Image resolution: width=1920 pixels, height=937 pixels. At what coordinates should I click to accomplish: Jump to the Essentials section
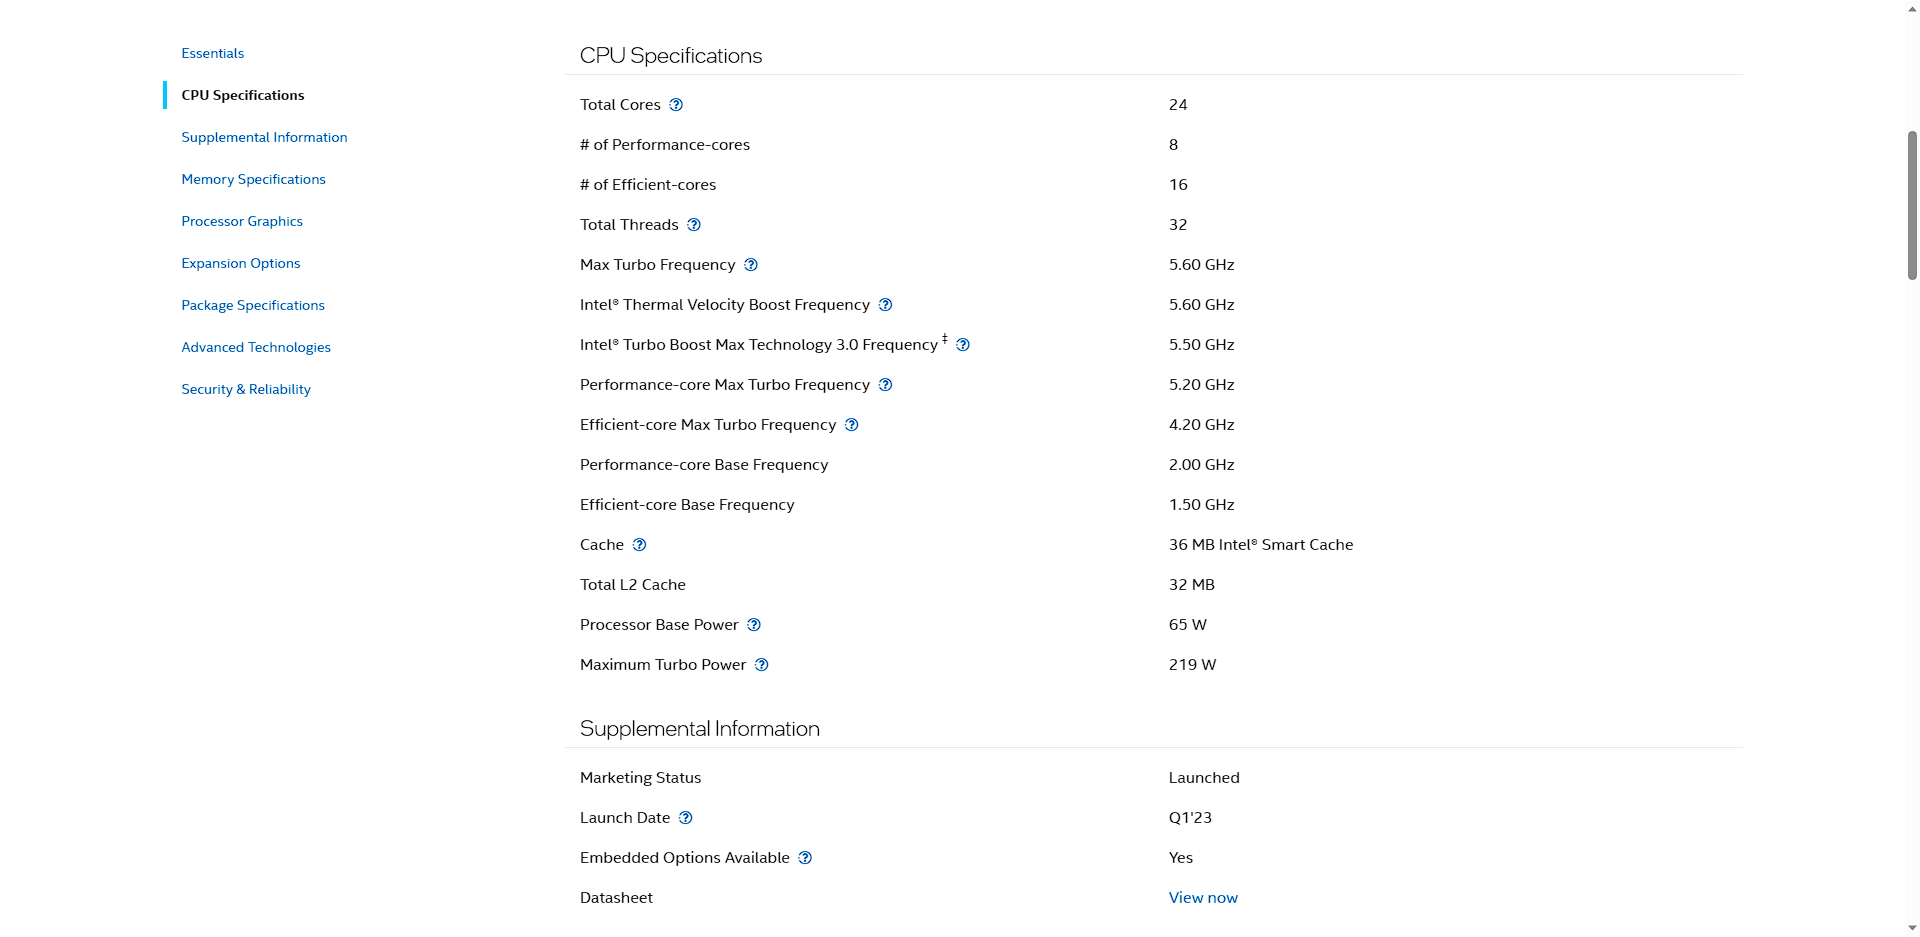tap(212, 53)
